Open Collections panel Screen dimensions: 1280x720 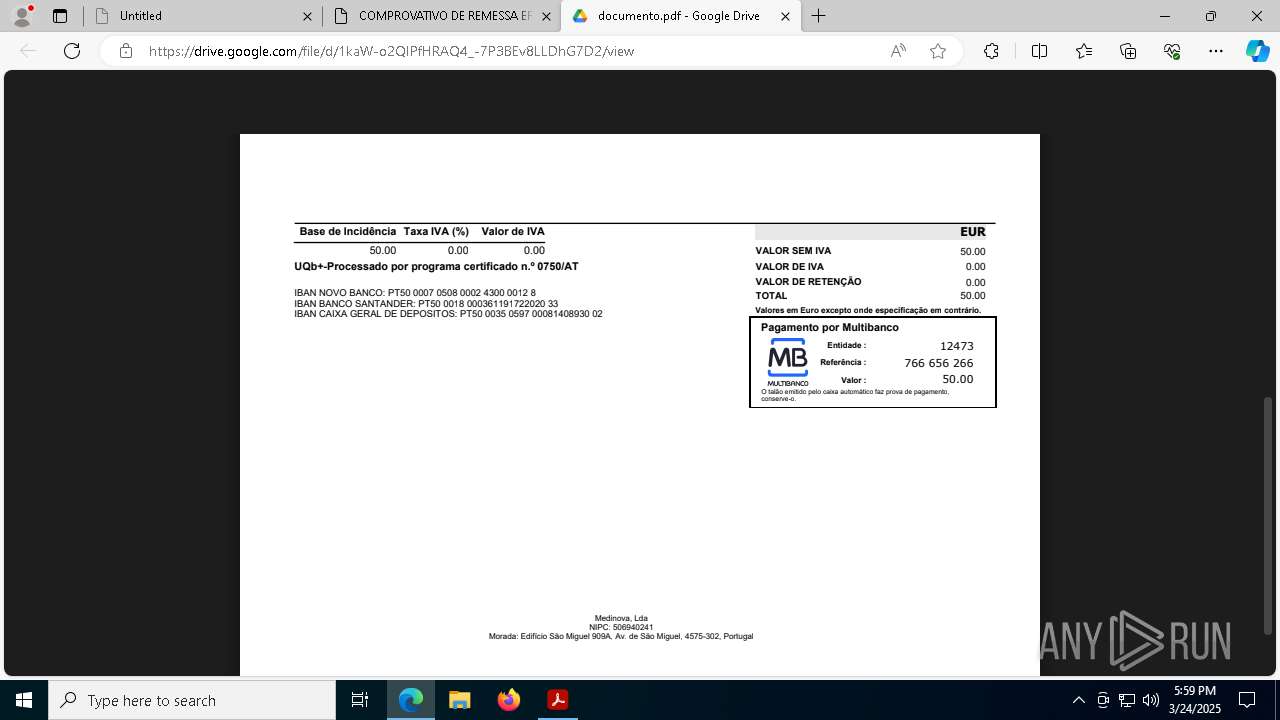[1128, 51]
